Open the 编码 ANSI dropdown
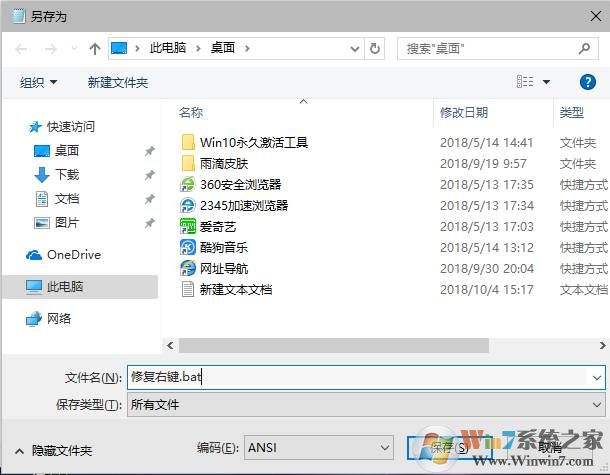610x475 pixels. 319,448
